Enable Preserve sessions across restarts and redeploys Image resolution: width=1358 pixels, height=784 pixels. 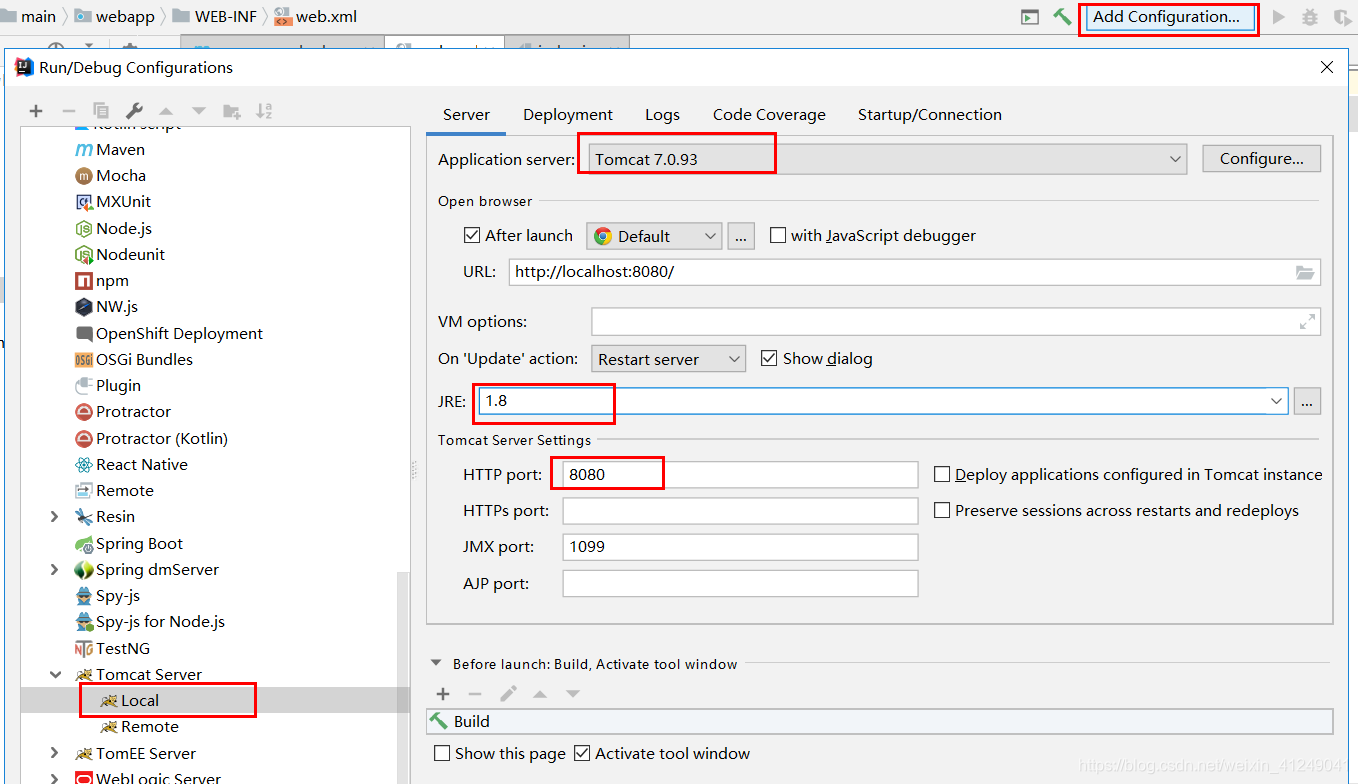pos(942,510)
